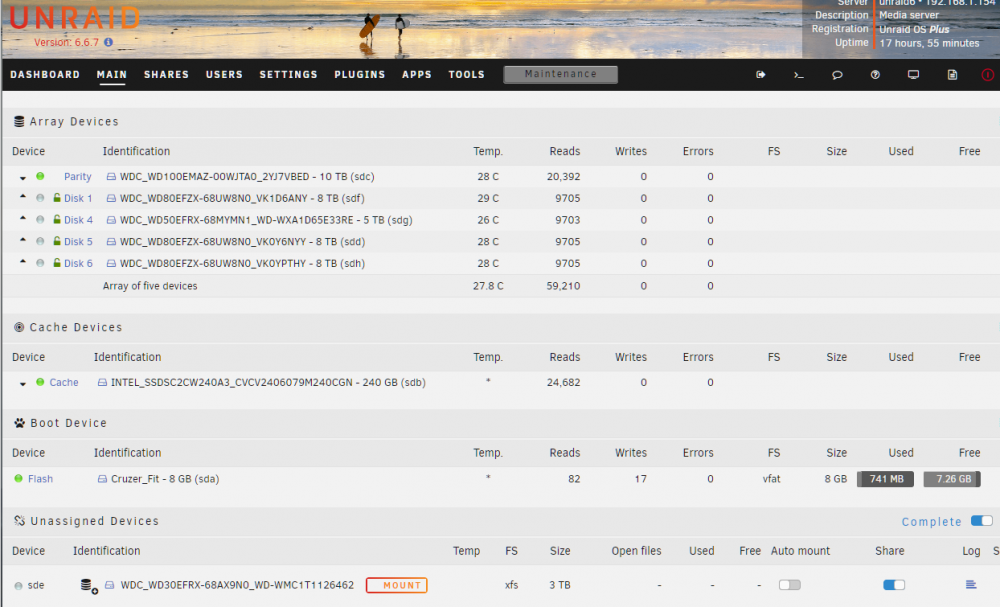Viewport: 1000px width, 607px height.
Task: Select the Main tab
Action: point(112,75)
